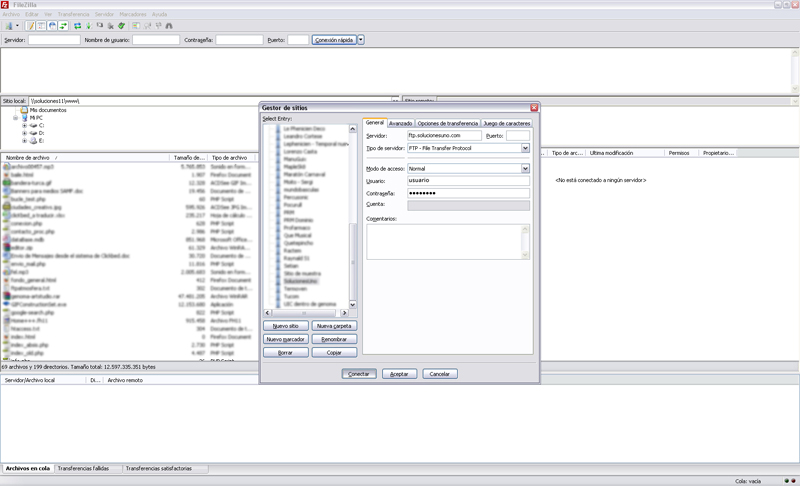Toggle the message log toolbar icon
Viewport: 800px width, 486px height.
[x=30, y=25]
